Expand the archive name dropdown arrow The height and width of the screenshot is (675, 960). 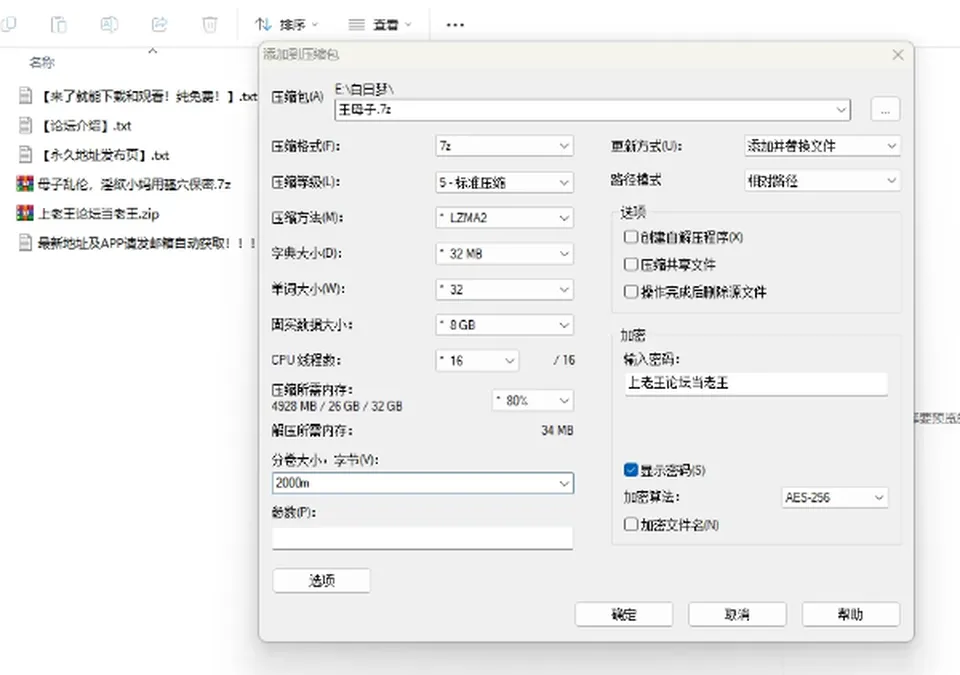click(841, 110)
